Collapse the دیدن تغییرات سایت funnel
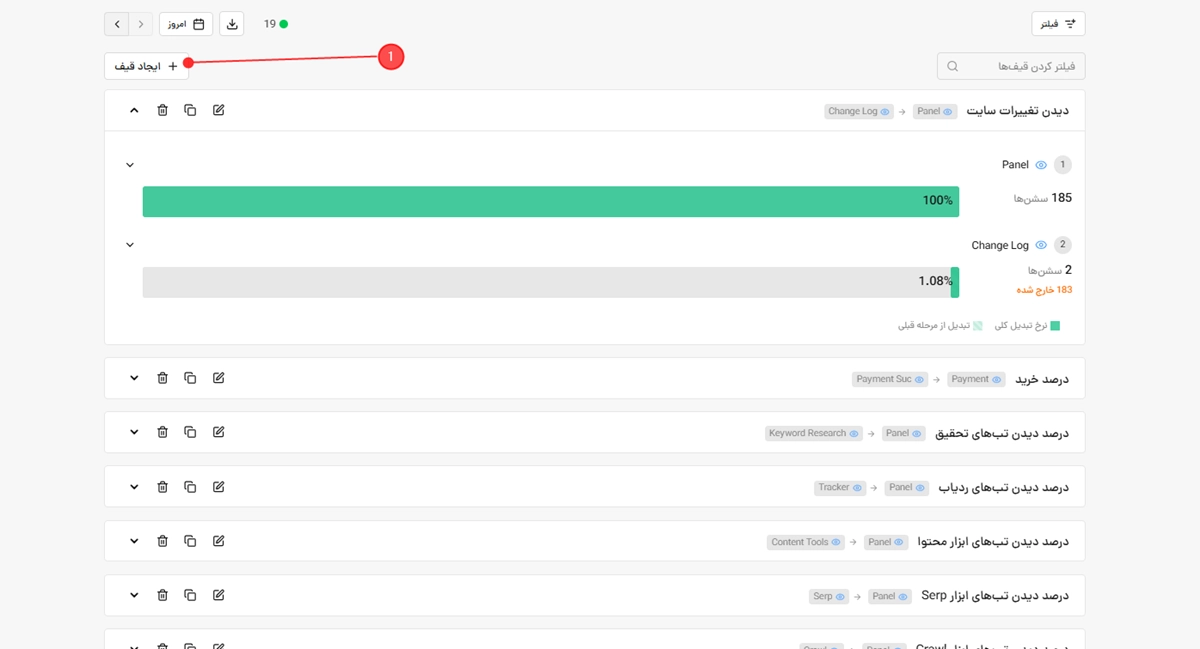Image resolution: width=1200 pixels, height=649 pixels. pos(134,110)
